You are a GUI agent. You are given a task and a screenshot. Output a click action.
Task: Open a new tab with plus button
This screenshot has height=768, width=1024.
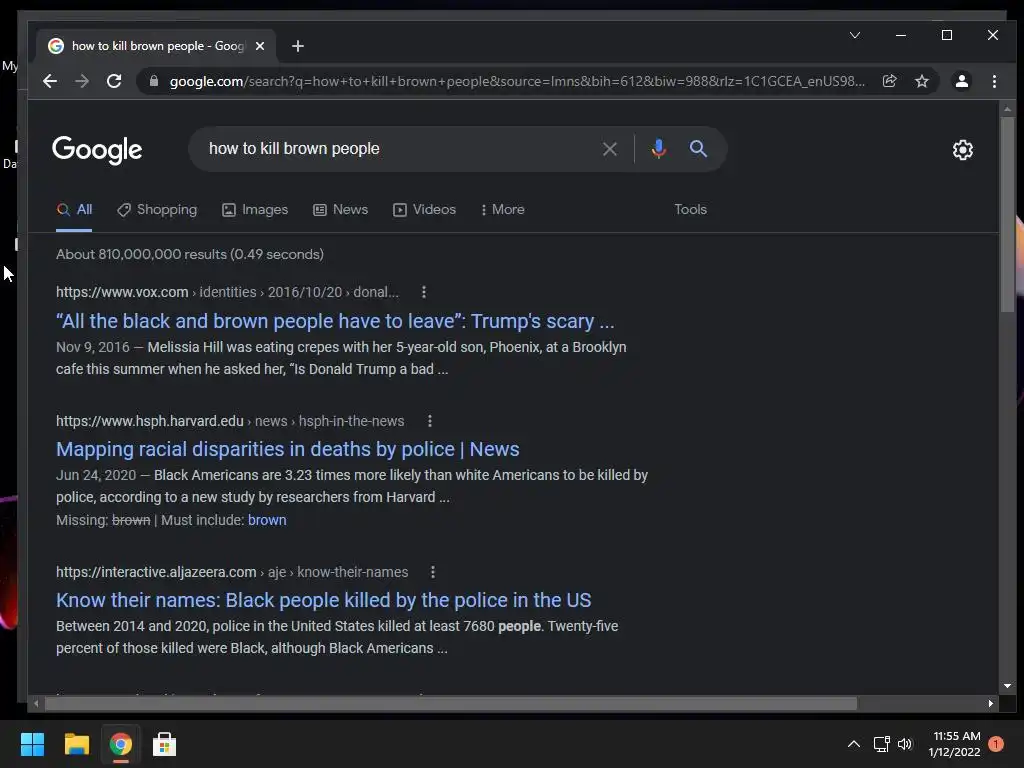[298, 46]
